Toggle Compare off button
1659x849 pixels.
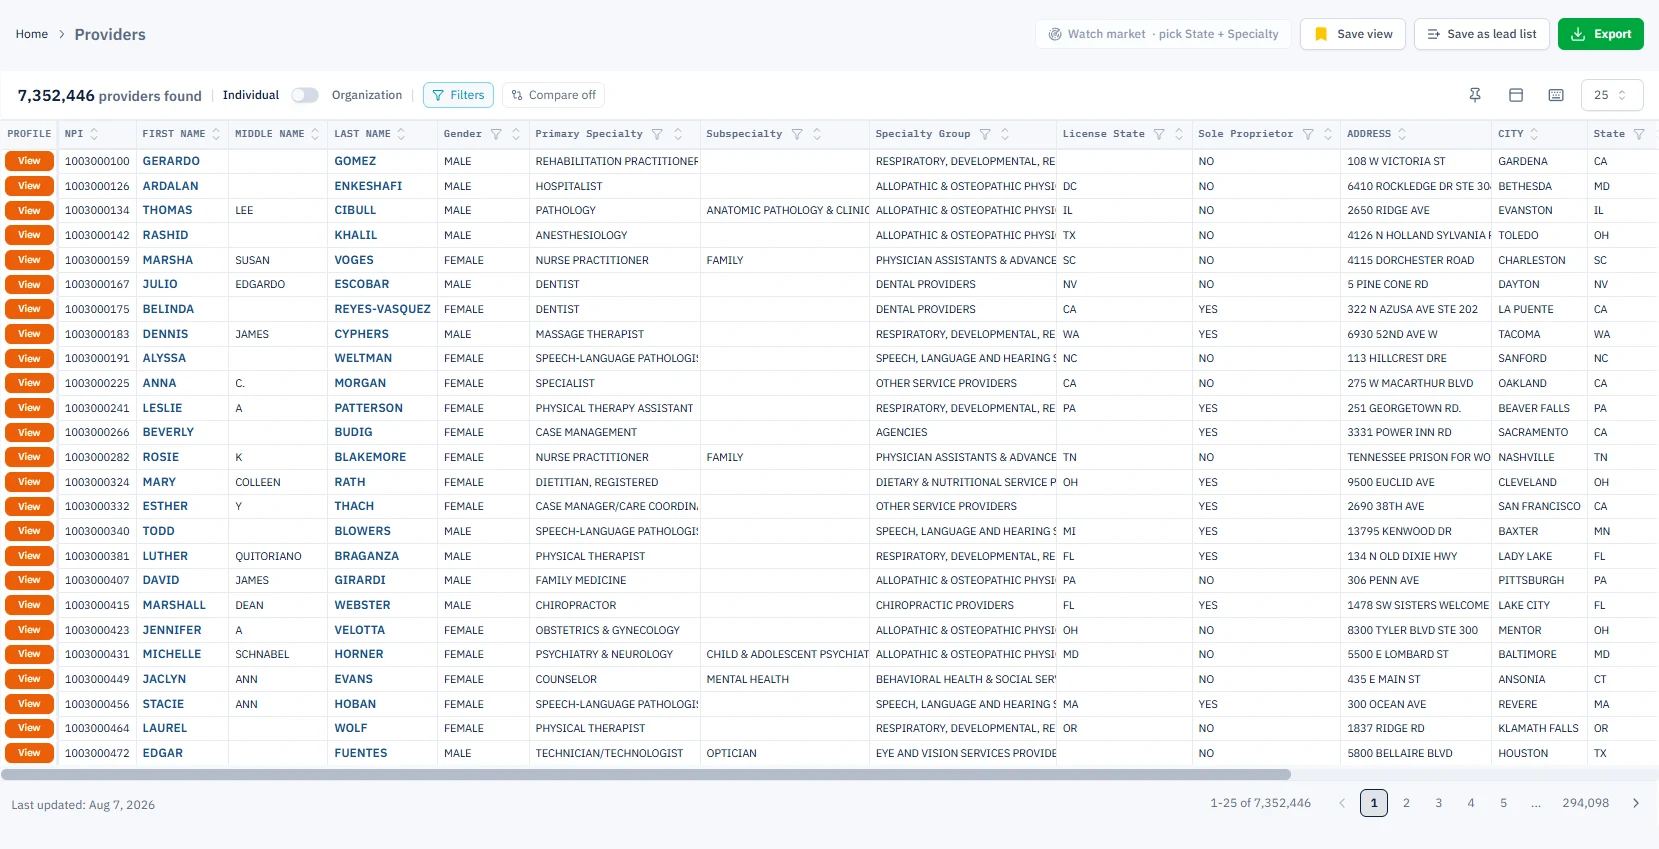553,95
